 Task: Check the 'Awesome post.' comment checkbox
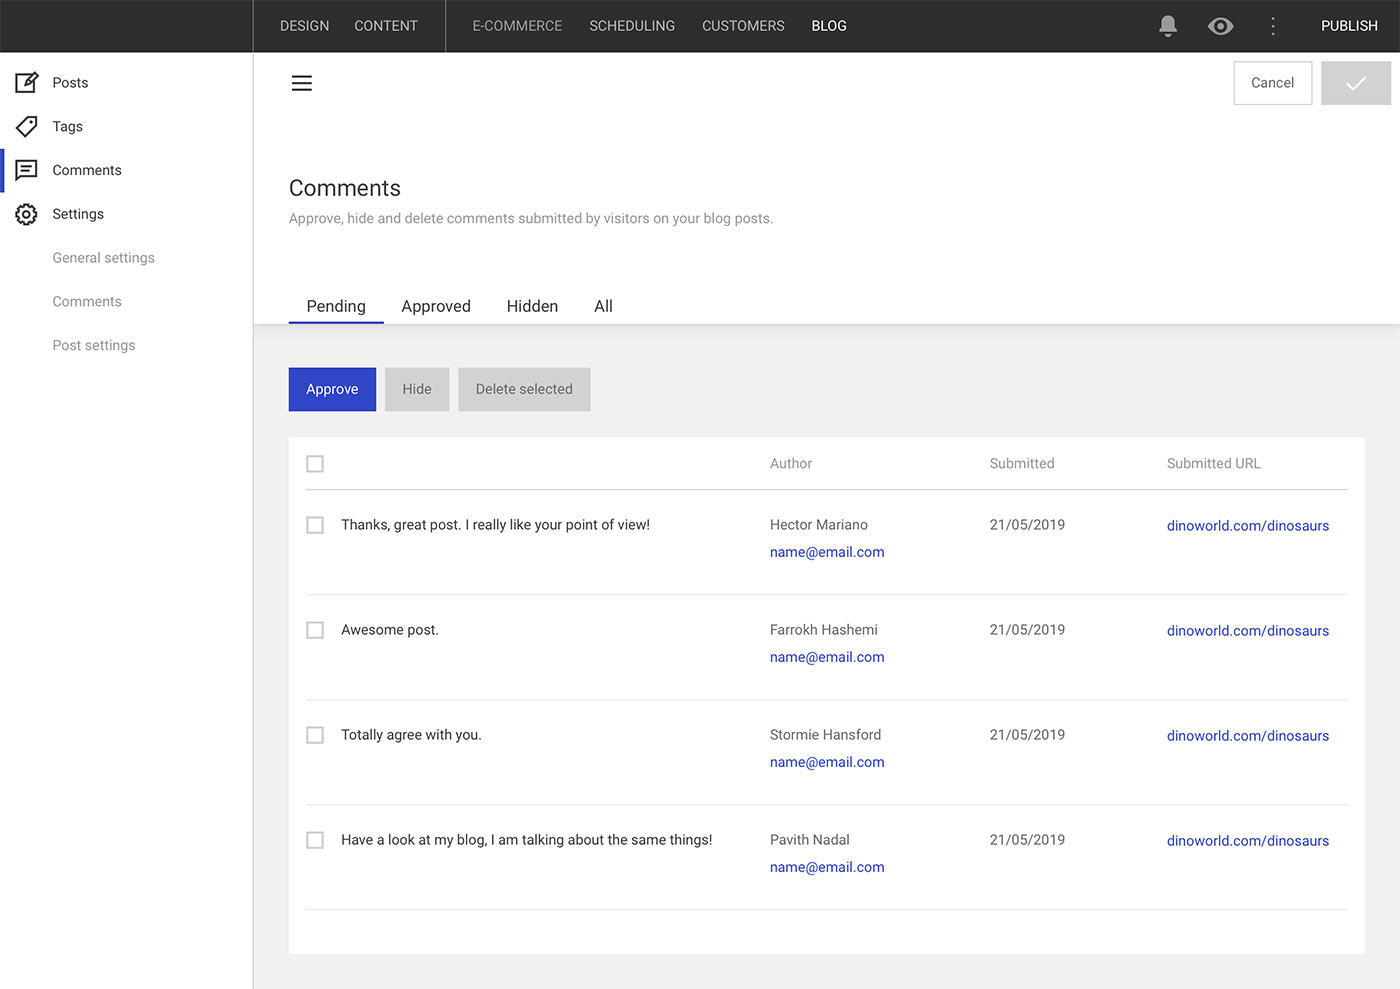click(315, 630)
